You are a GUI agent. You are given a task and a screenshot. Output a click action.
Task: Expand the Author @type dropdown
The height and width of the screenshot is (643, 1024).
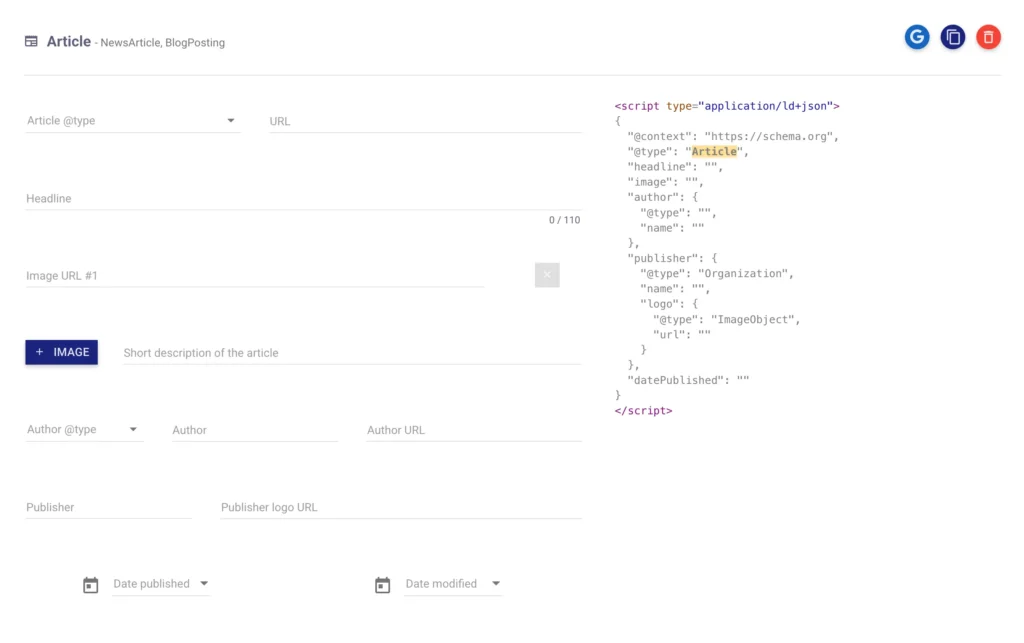tap(84, 430)
